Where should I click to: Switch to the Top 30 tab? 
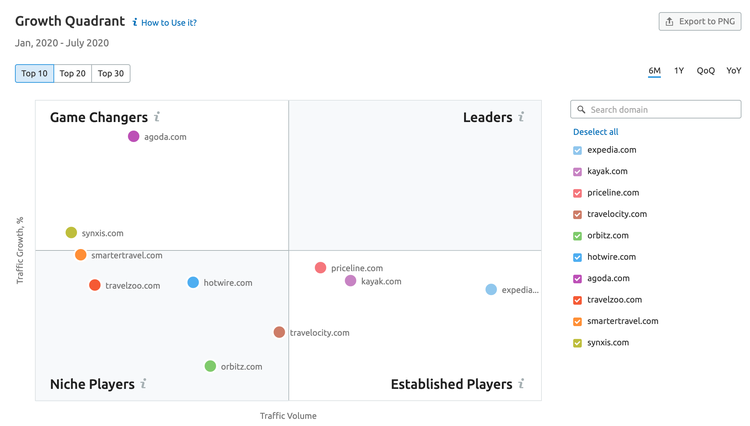[x=111, y=73]
